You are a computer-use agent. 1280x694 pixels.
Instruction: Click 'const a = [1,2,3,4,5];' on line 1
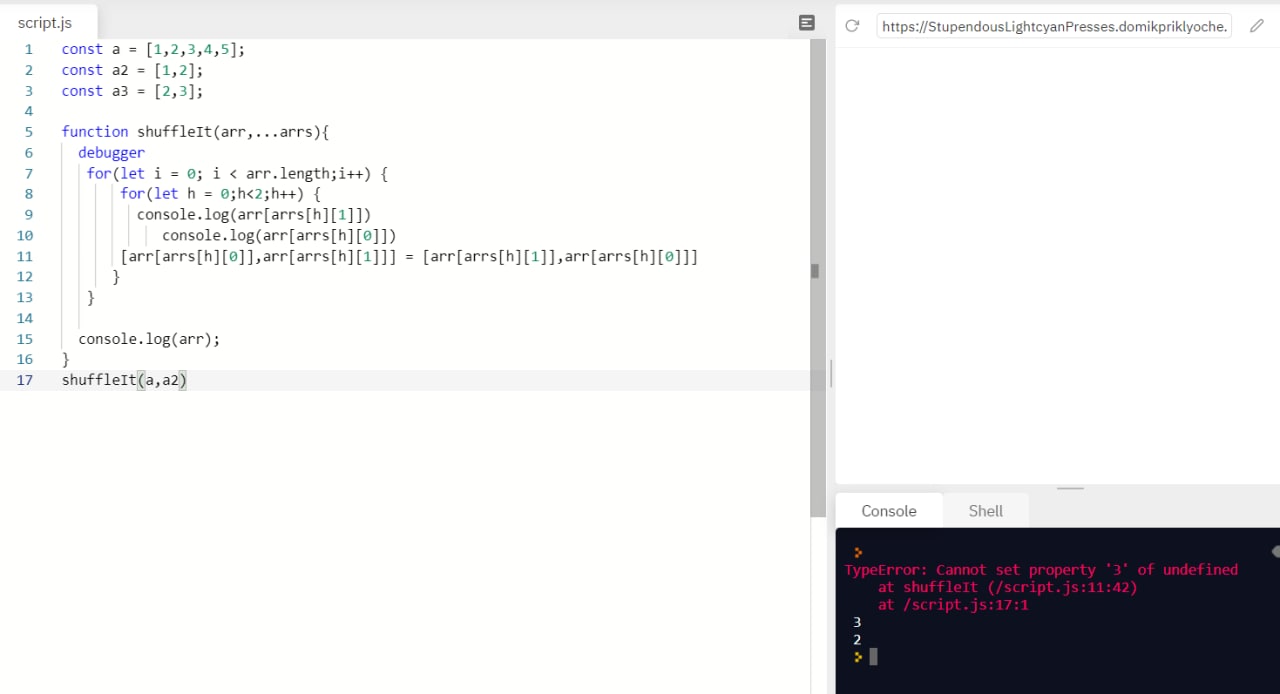point(153,49)
